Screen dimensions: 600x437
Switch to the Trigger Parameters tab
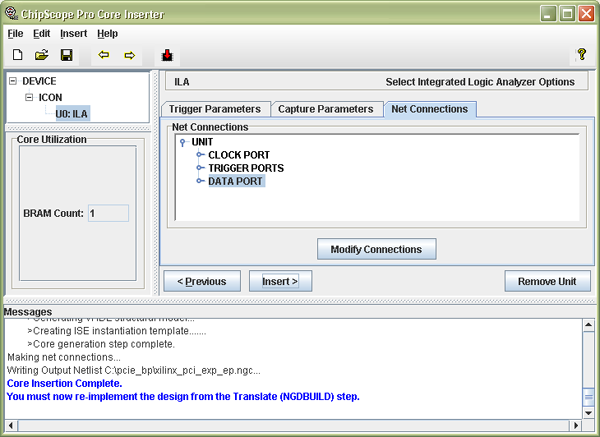214,108
